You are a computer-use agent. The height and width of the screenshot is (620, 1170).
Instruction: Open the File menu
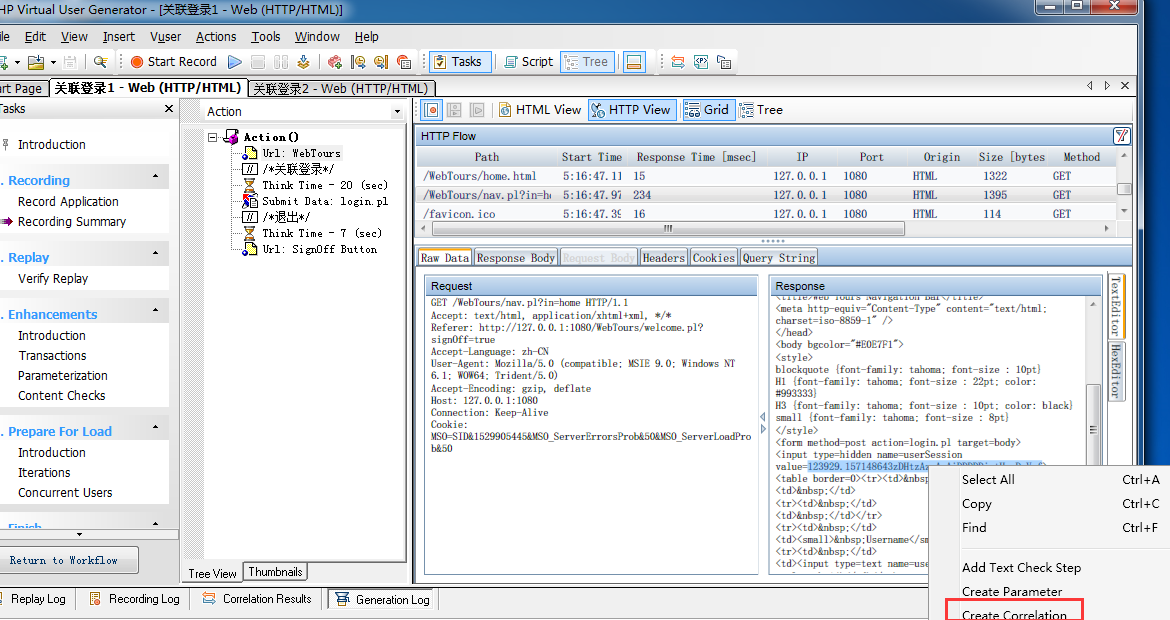4,37
